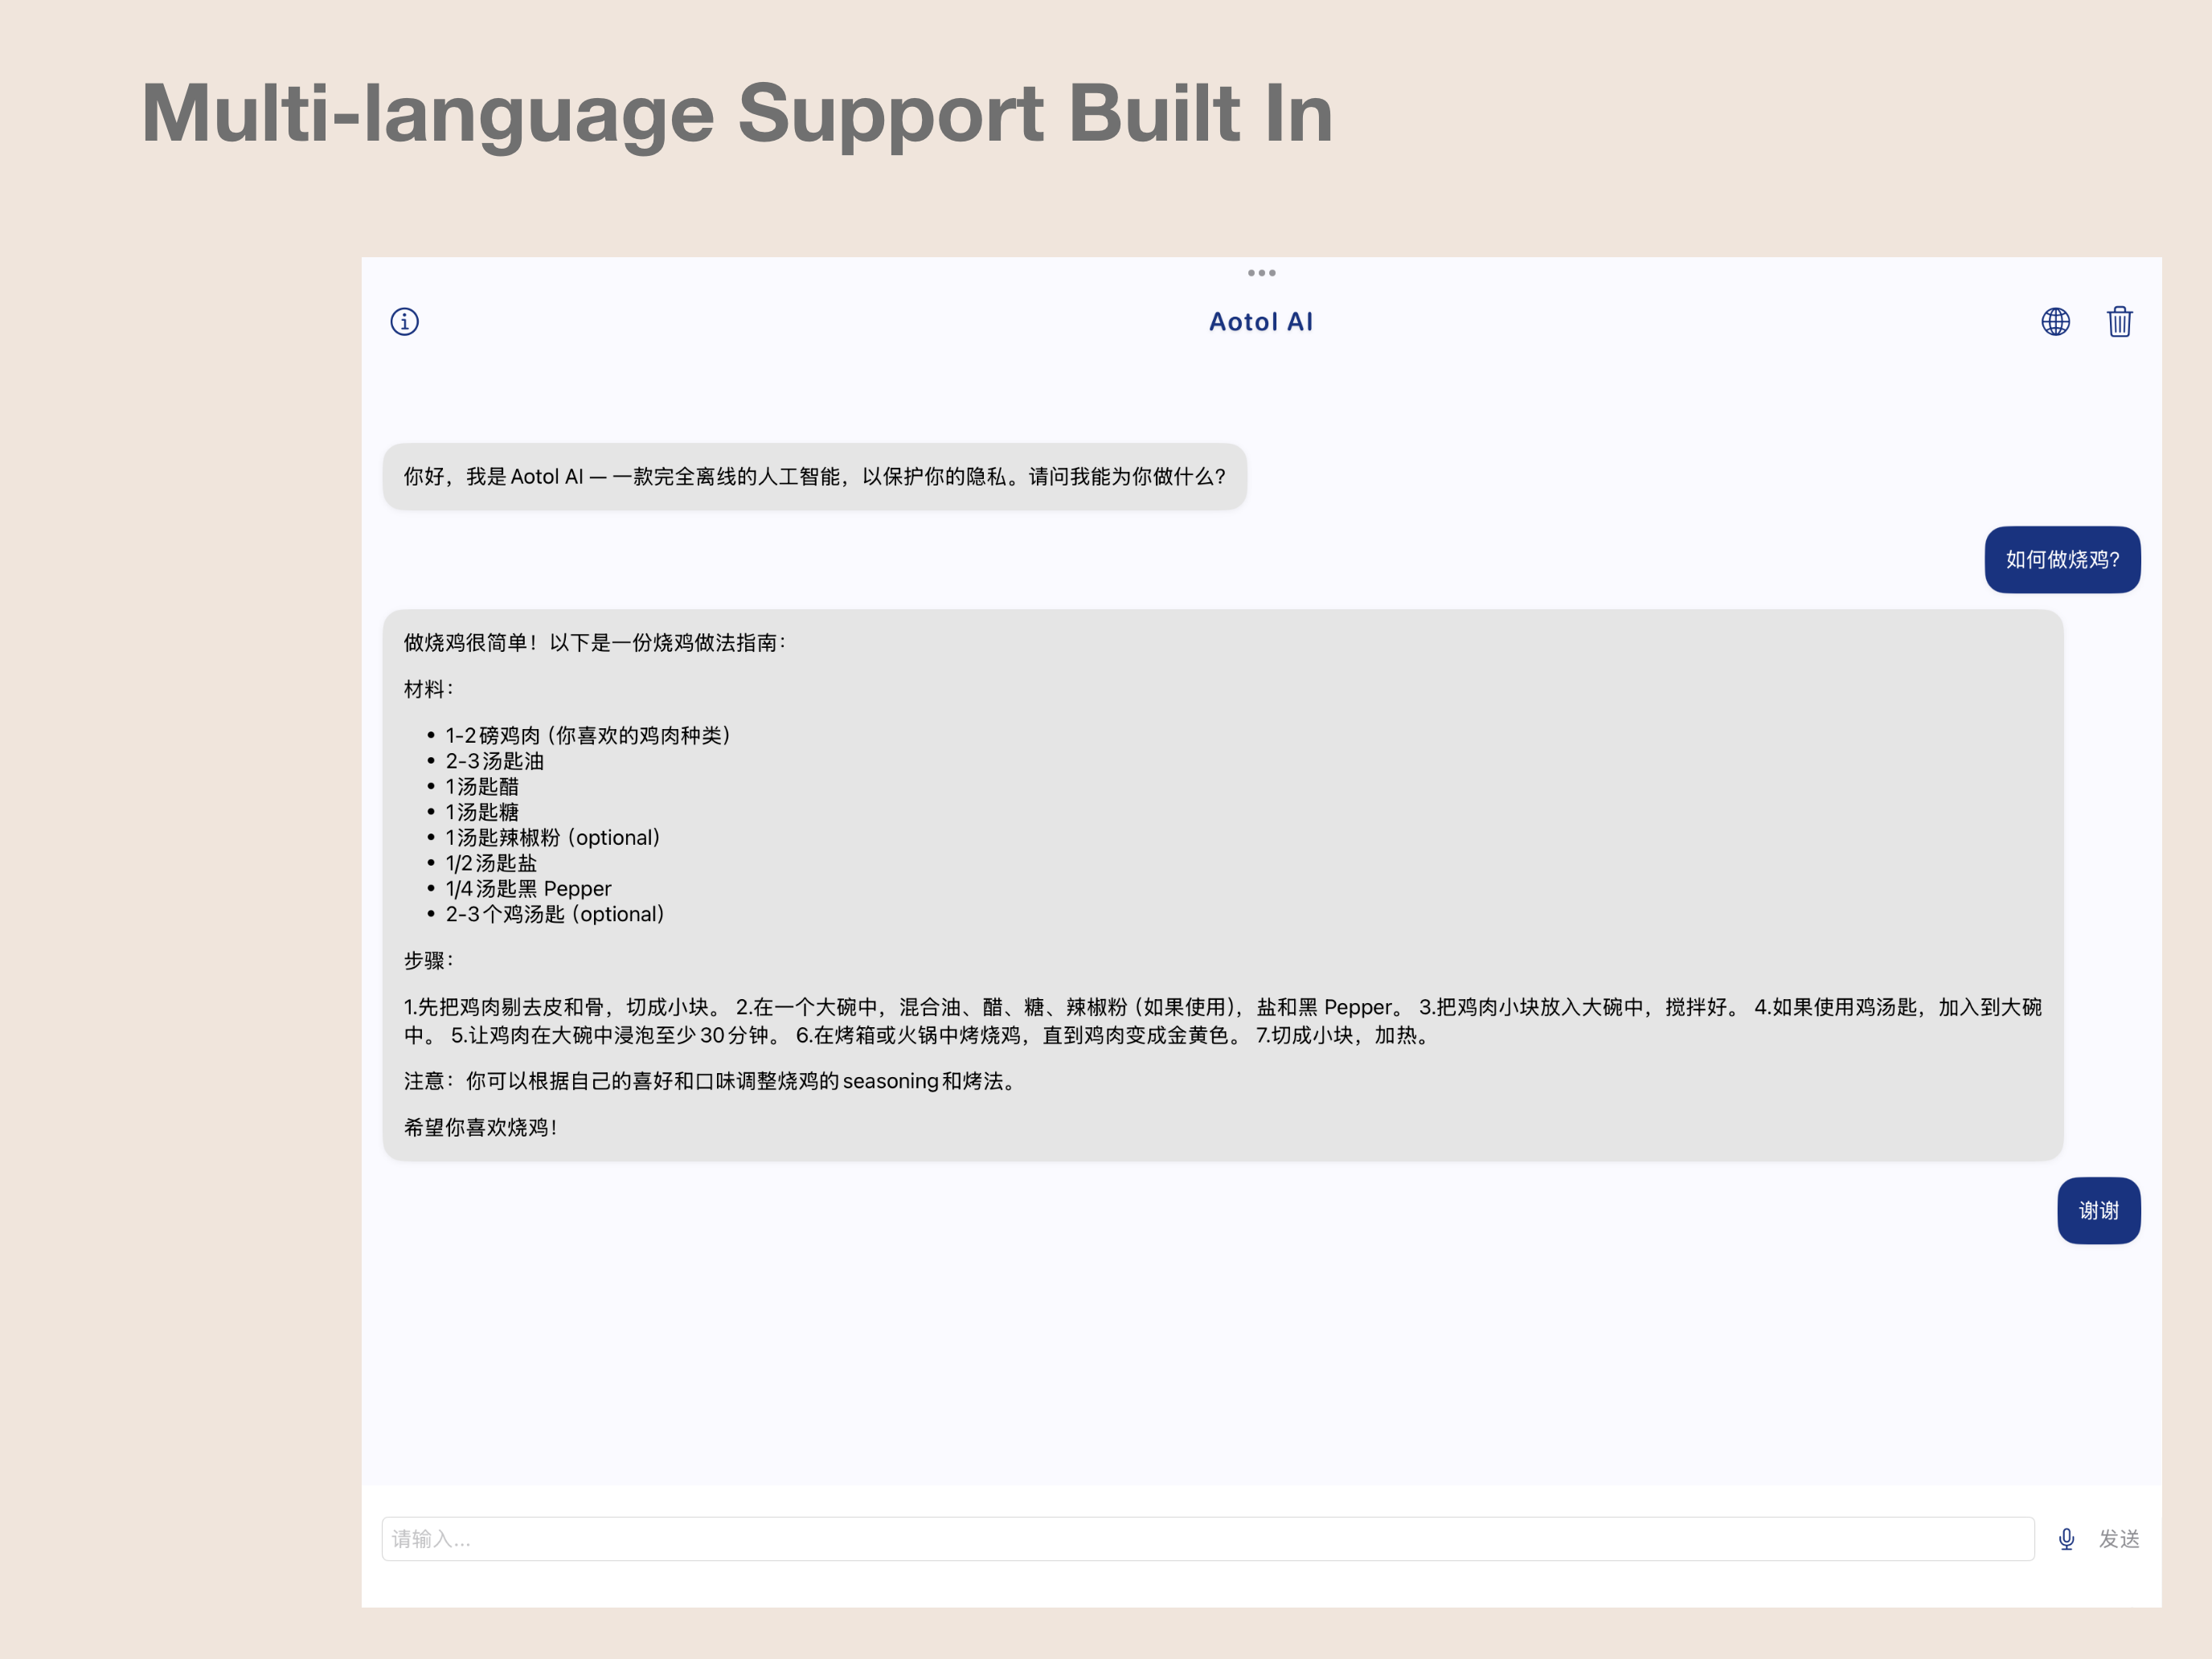Click the 步骤: heading in the reply
The height and width of the screenshot is (1659, 2212).
[429, 961]
